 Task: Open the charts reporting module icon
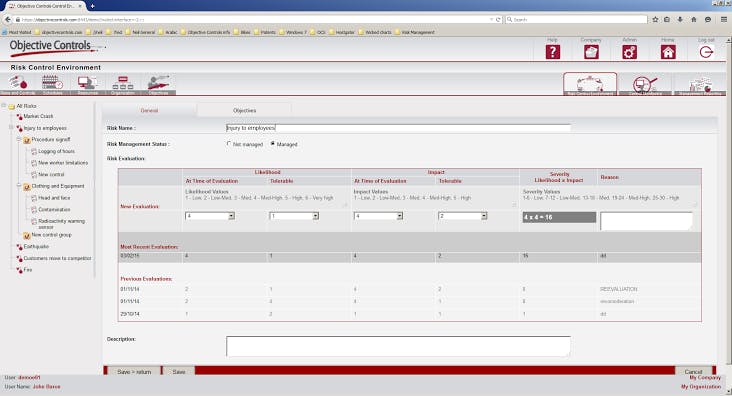700,85
